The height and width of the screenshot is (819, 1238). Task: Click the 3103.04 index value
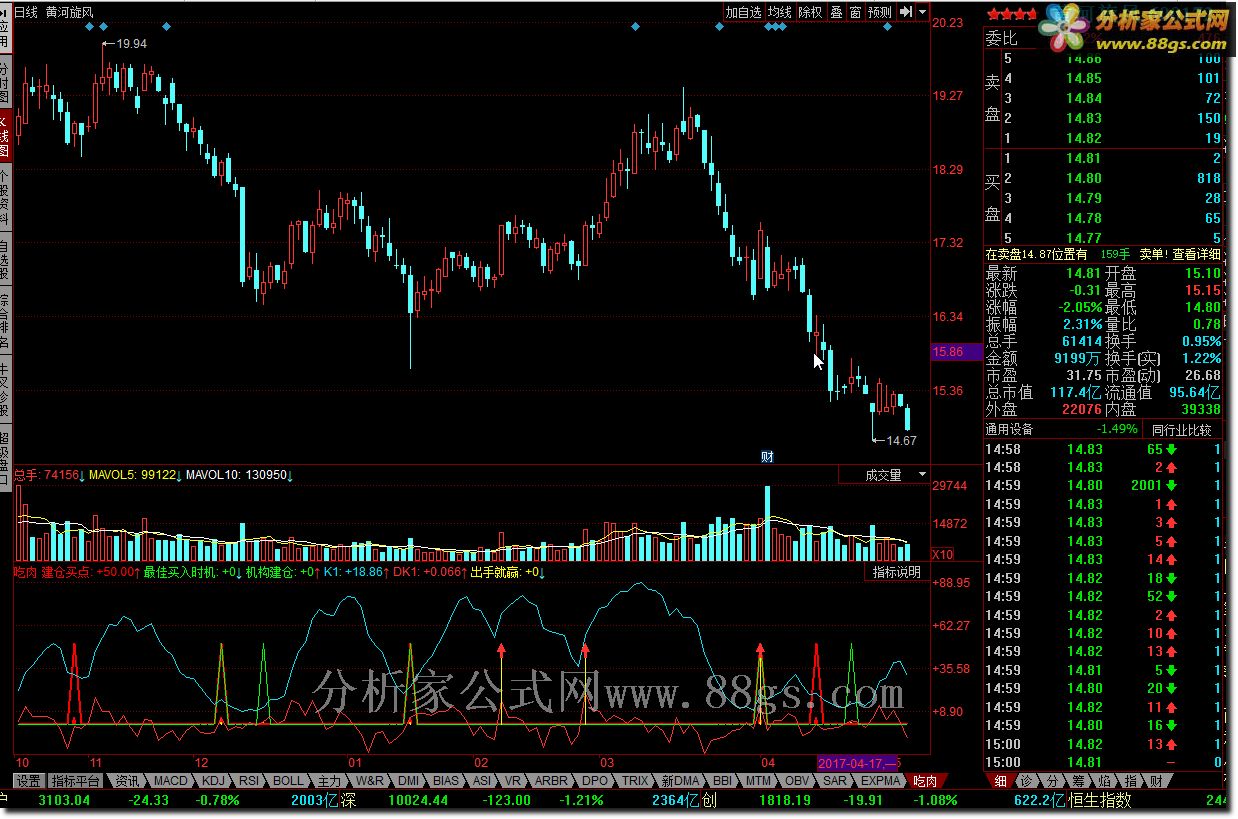tap(64, 800)
